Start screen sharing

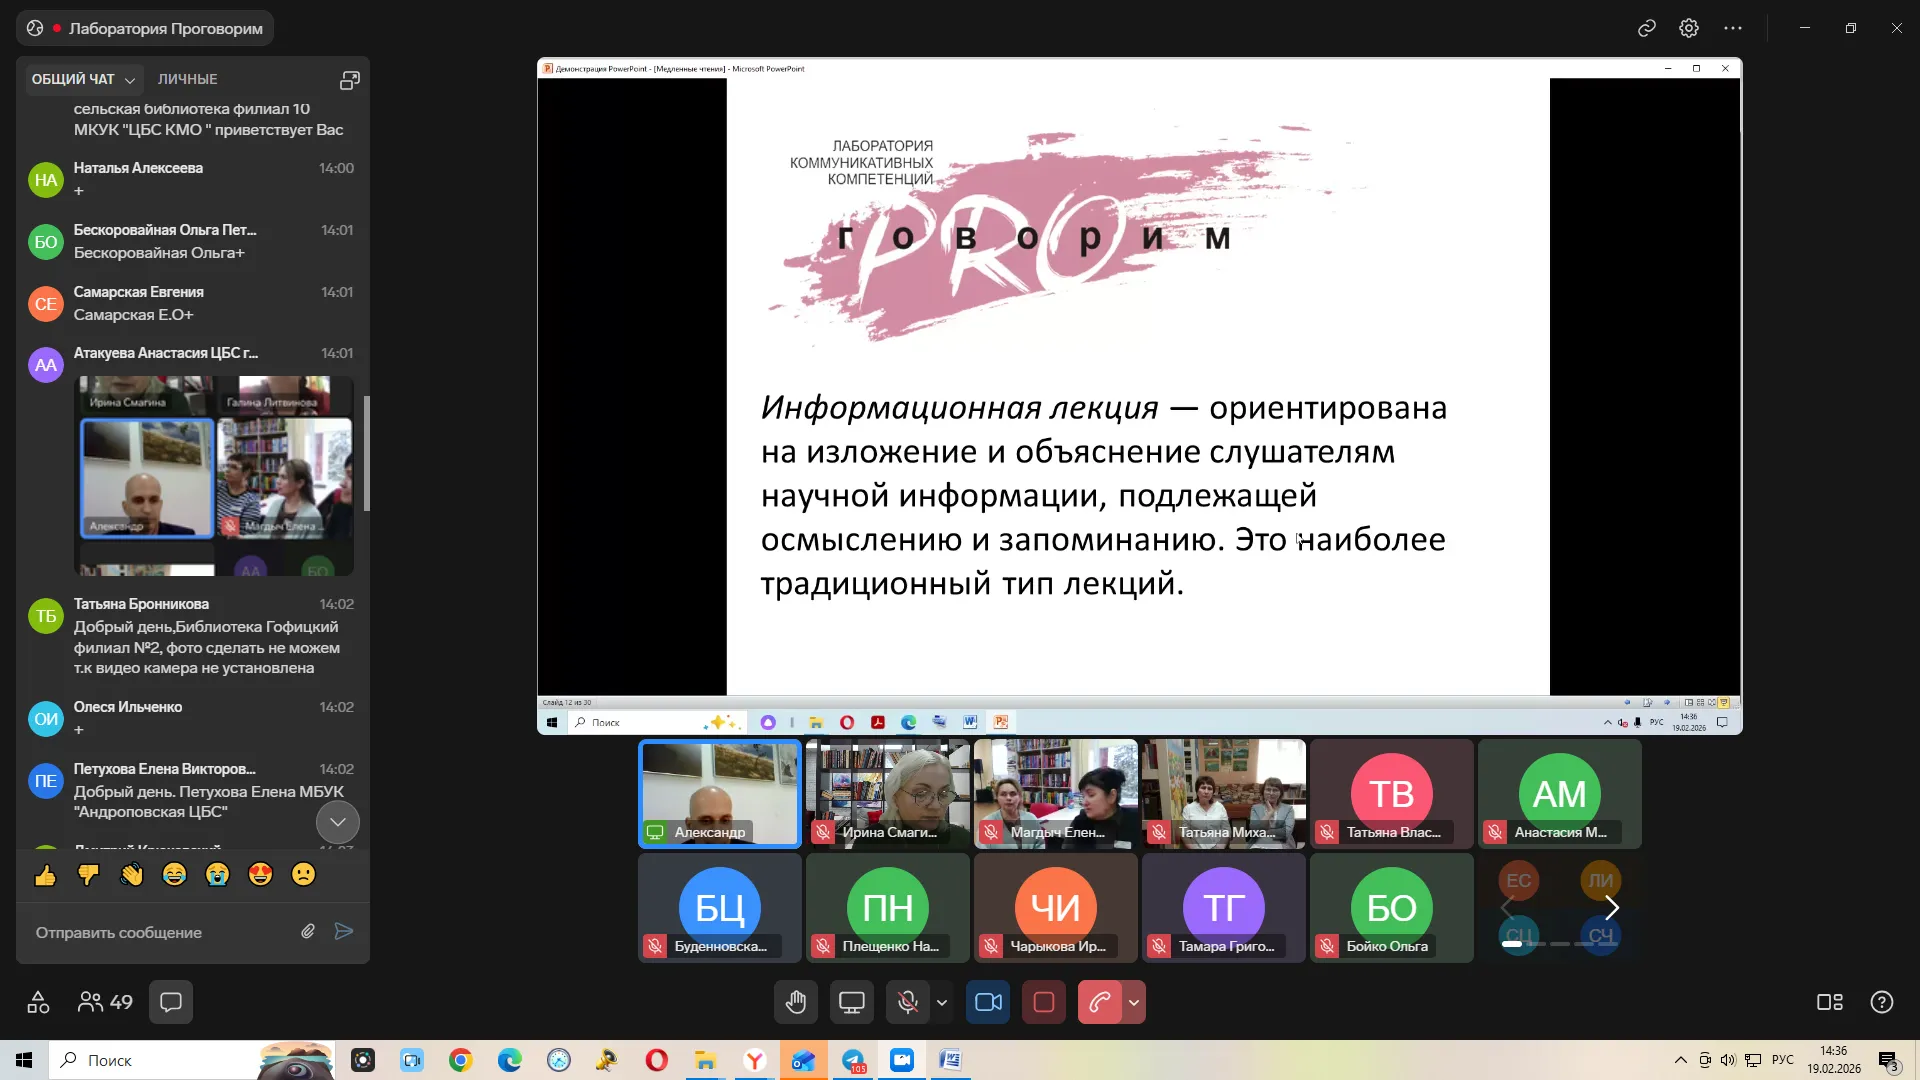pos(852,1002)
